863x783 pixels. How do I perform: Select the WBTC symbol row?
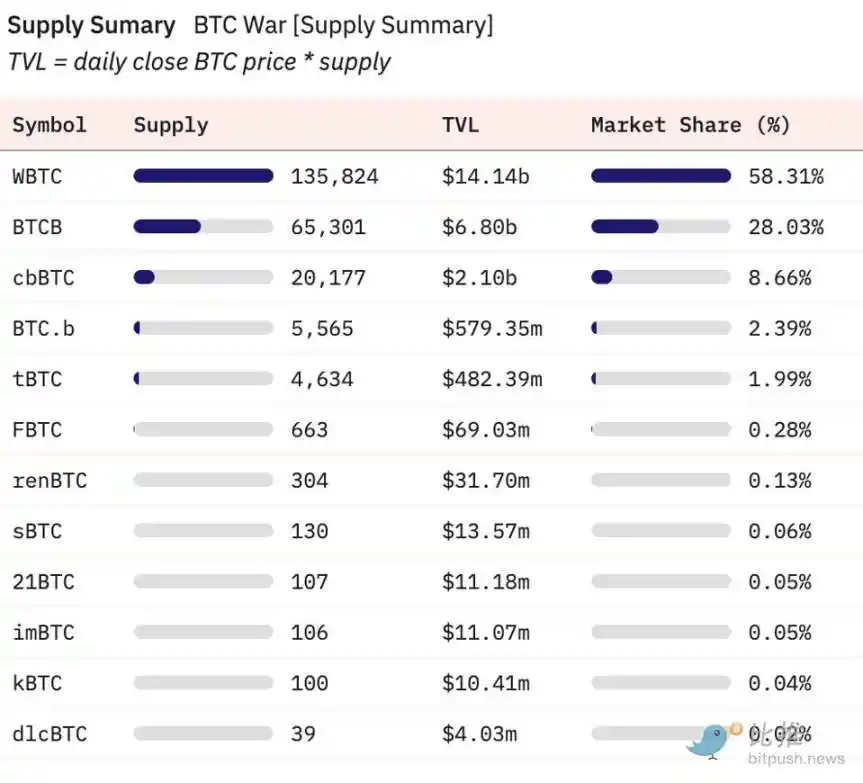(x=432, y=176)
